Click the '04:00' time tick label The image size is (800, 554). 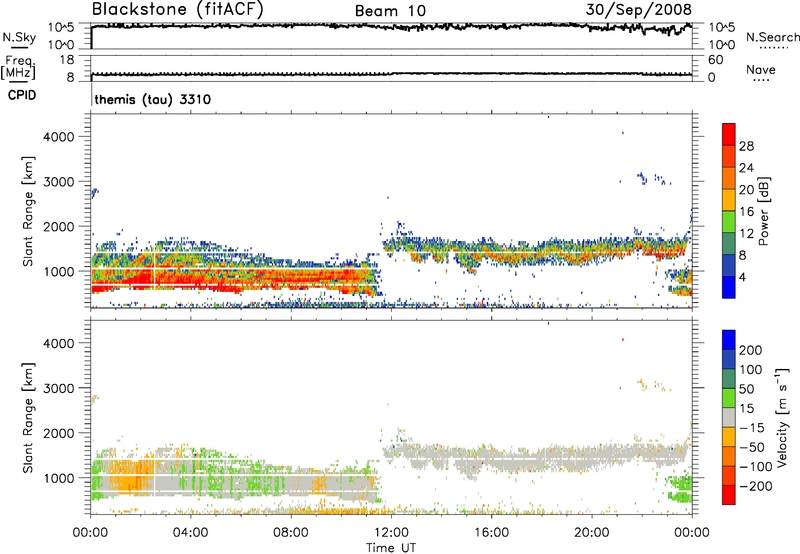tap(190, 533)
